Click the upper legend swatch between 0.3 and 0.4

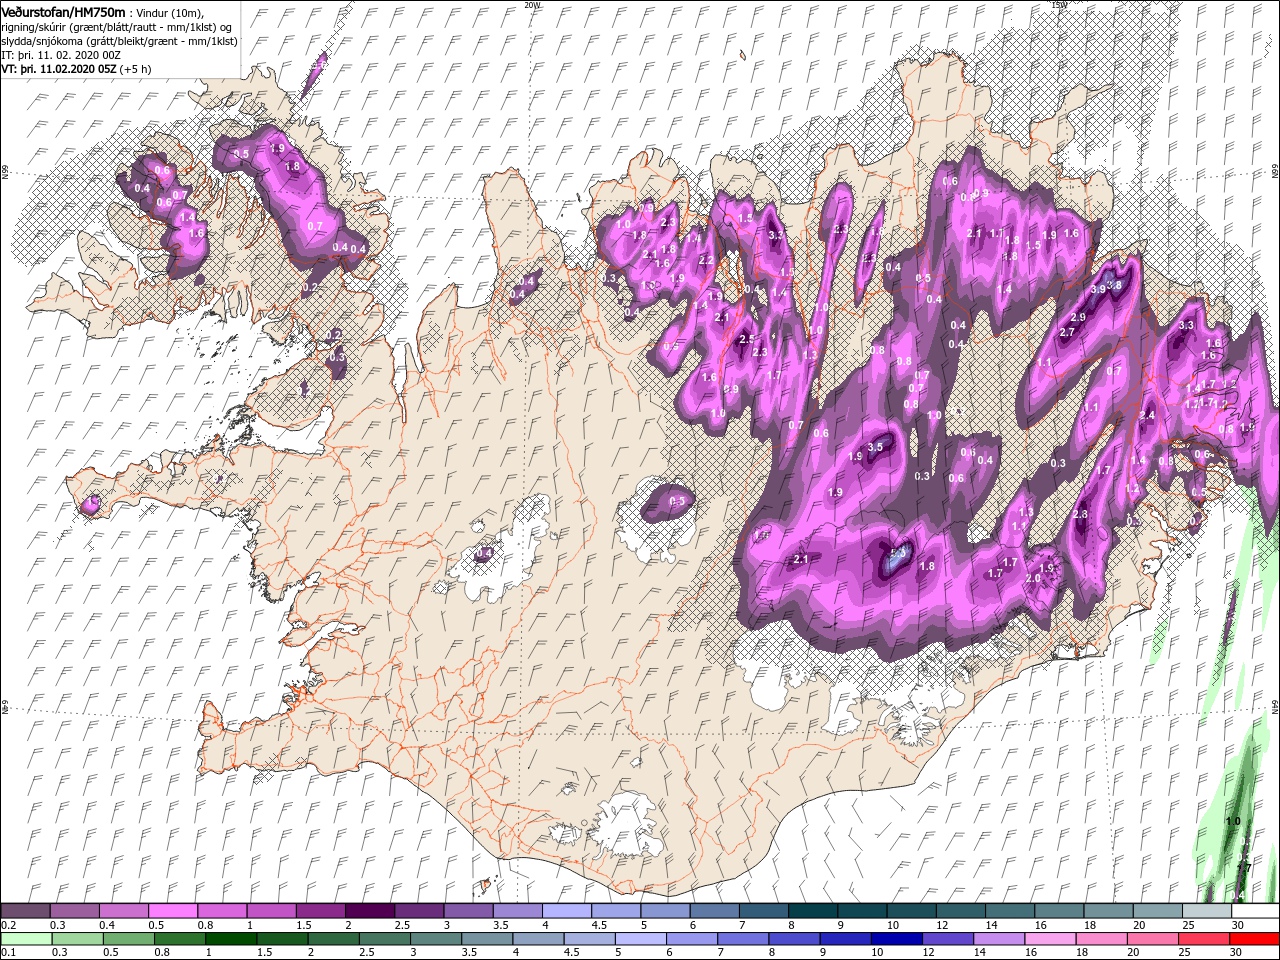point(75,911)
